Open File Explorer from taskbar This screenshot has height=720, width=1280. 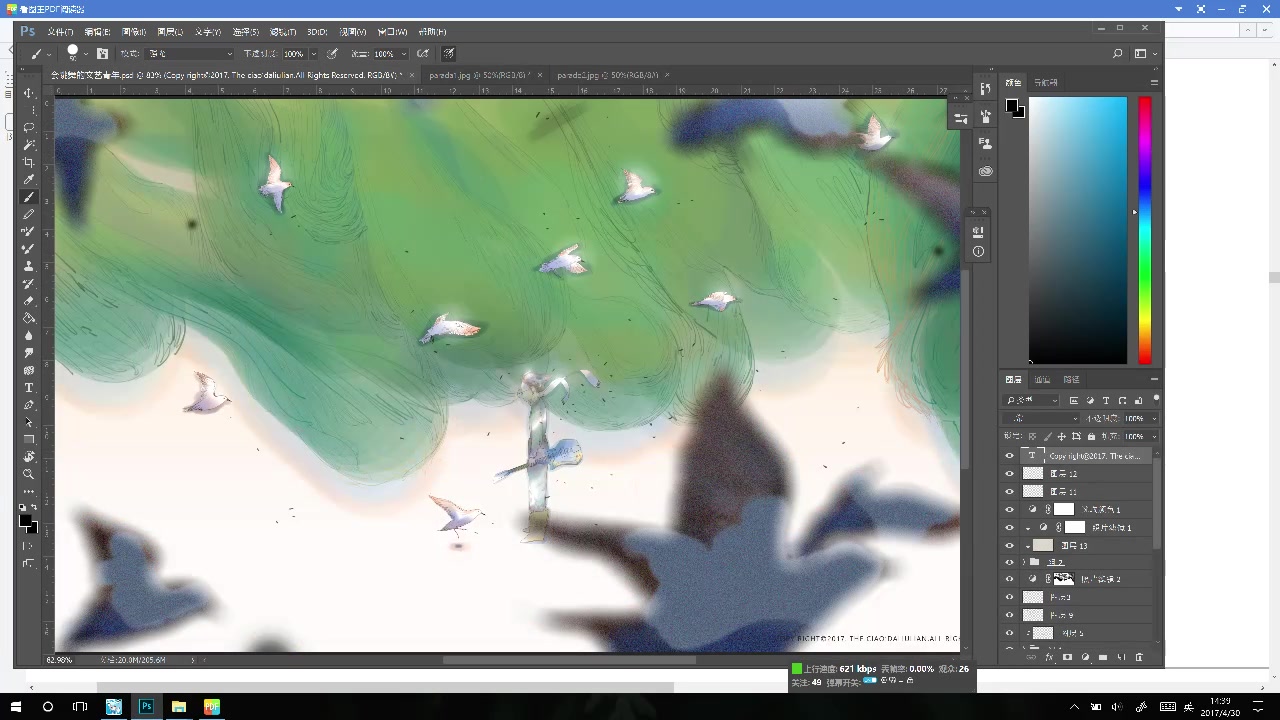pyautogui.click(x=179, y=707)
